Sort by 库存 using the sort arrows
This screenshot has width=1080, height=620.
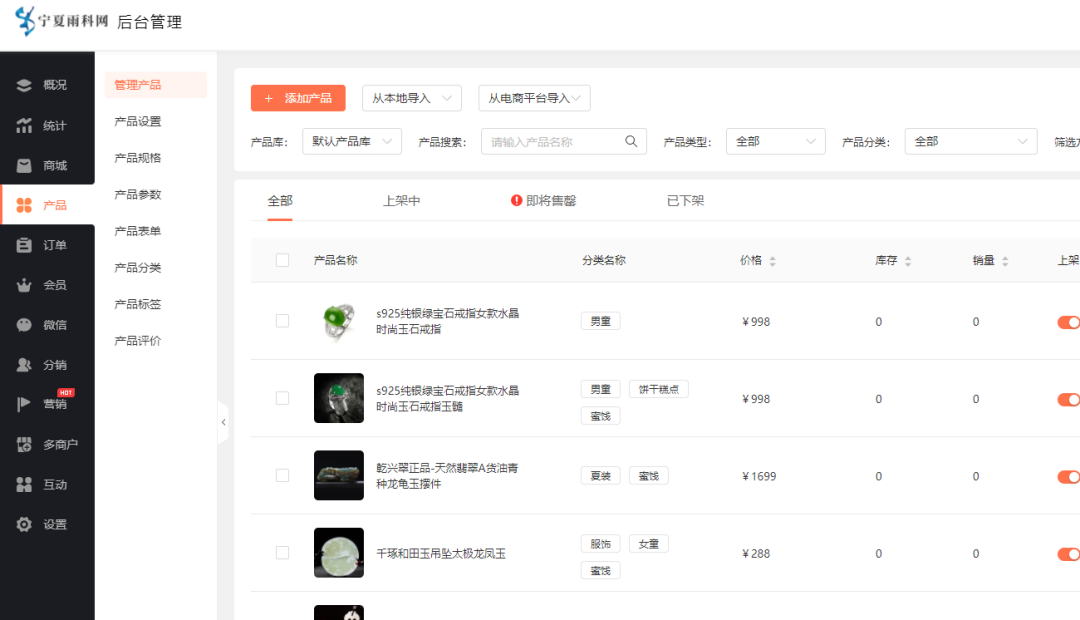pyautogui.click(x=908, y=261)
